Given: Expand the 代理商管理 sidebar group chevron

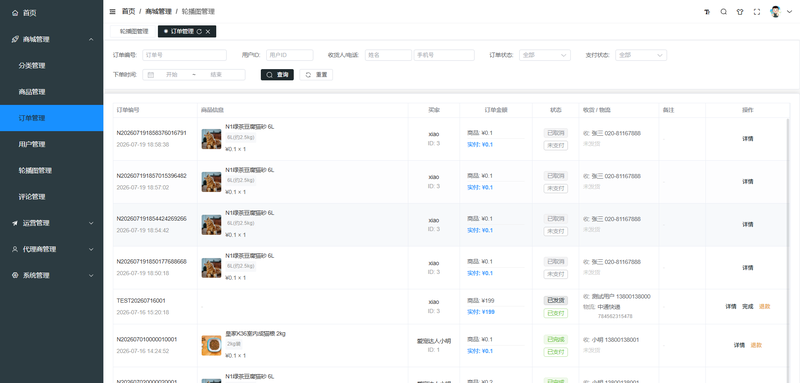Looking at the screenshot, I should click(91, 249).
